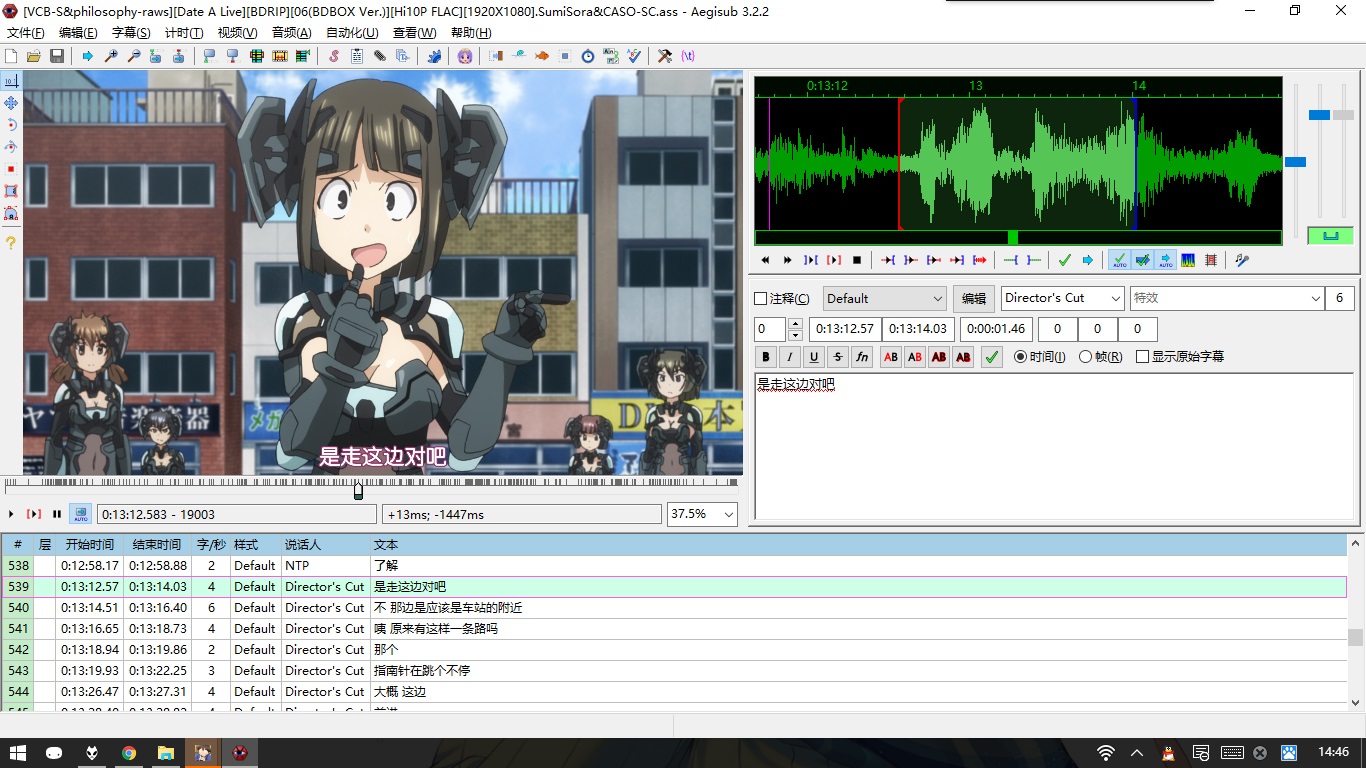The width and height of the screenshot is (1366, 768).
Task: Go to the previous line in the audio toolbar
Action: [765, 260]
